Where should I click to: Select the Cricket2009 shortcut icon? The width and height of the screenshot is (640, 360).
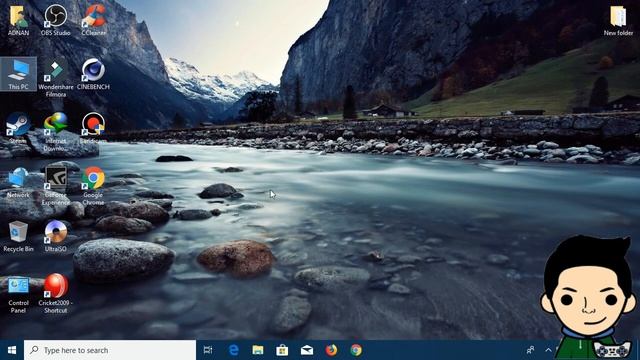coord(56,294)
